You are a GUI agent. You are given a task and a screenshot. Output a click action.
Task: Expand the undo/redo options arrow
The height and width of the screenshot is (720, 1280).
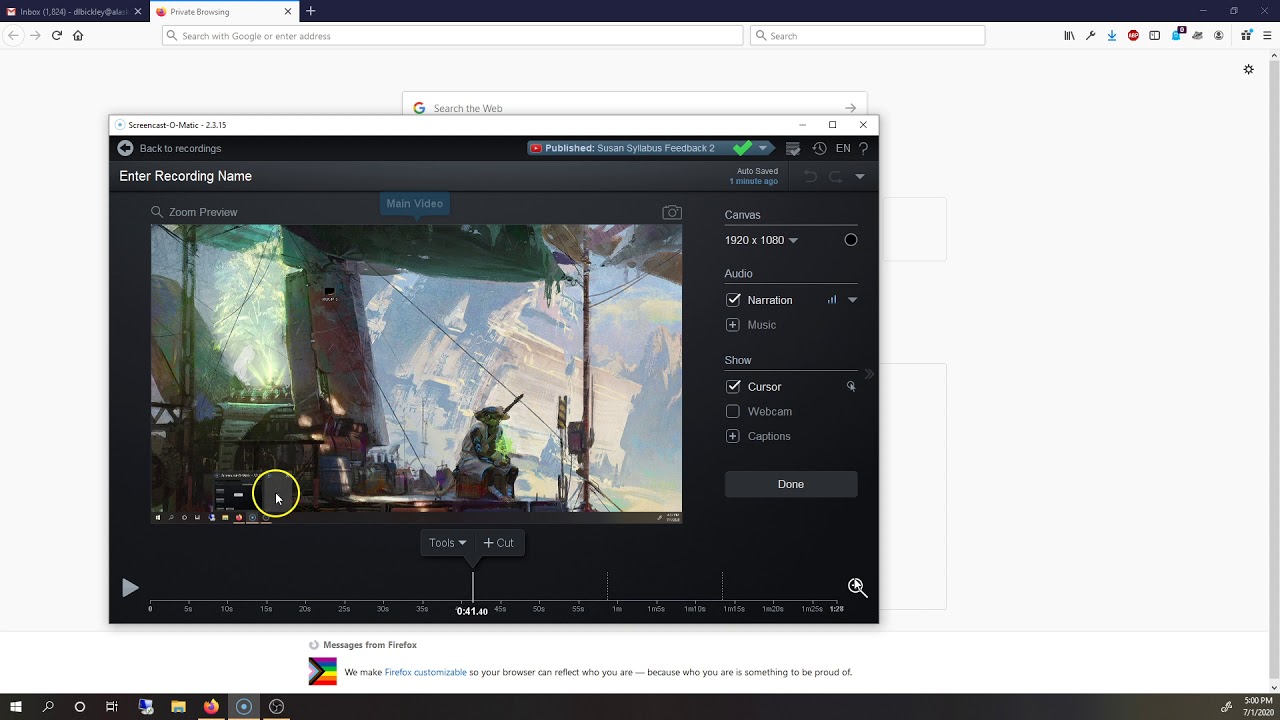pos(859,177)
